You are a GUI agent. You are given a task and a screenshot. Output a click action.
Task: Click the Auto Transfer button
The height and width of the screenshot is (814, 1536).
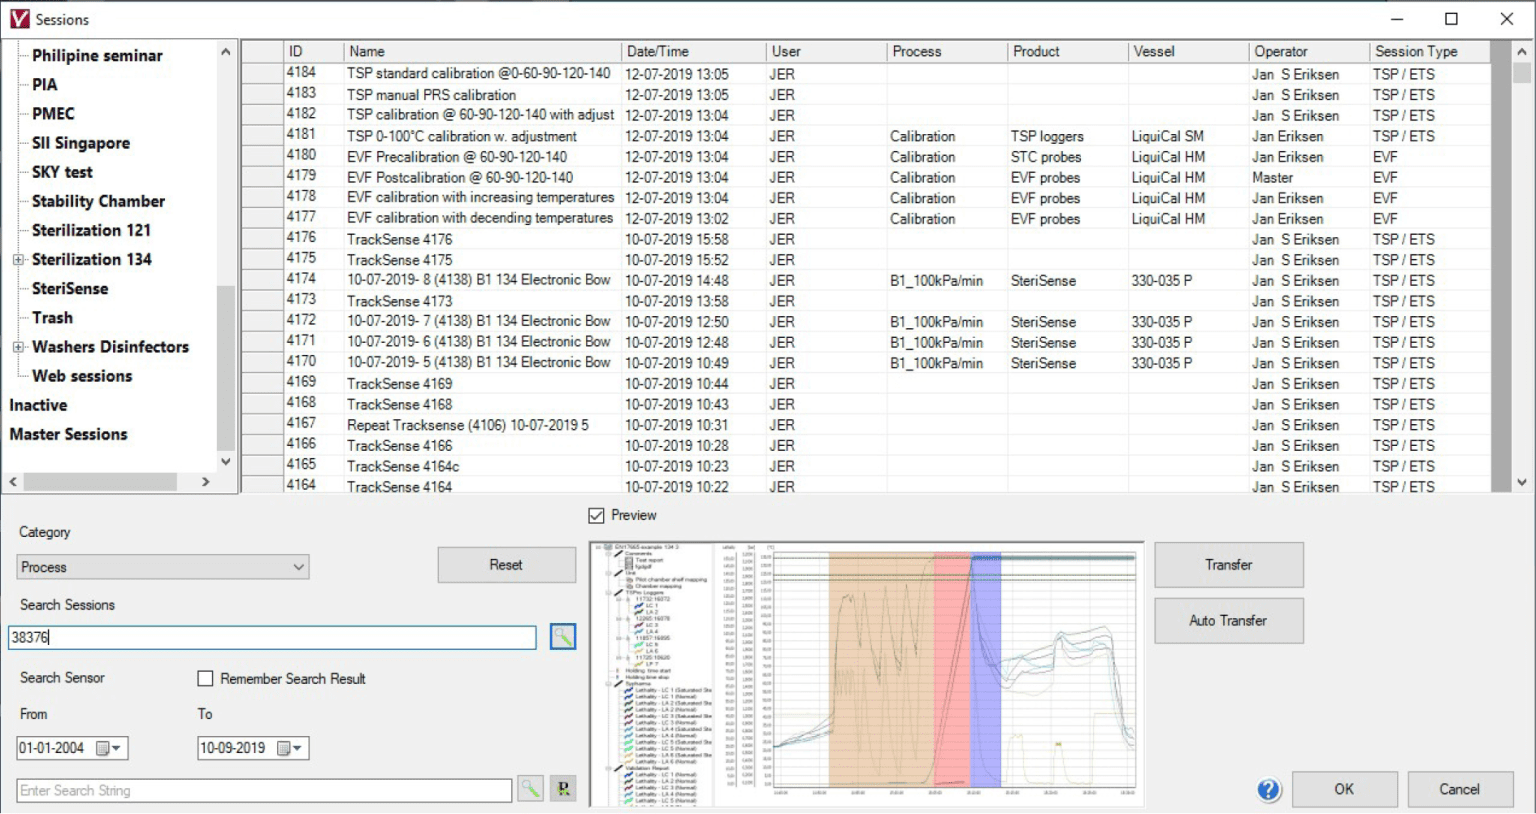click(x=1228, y=620)
